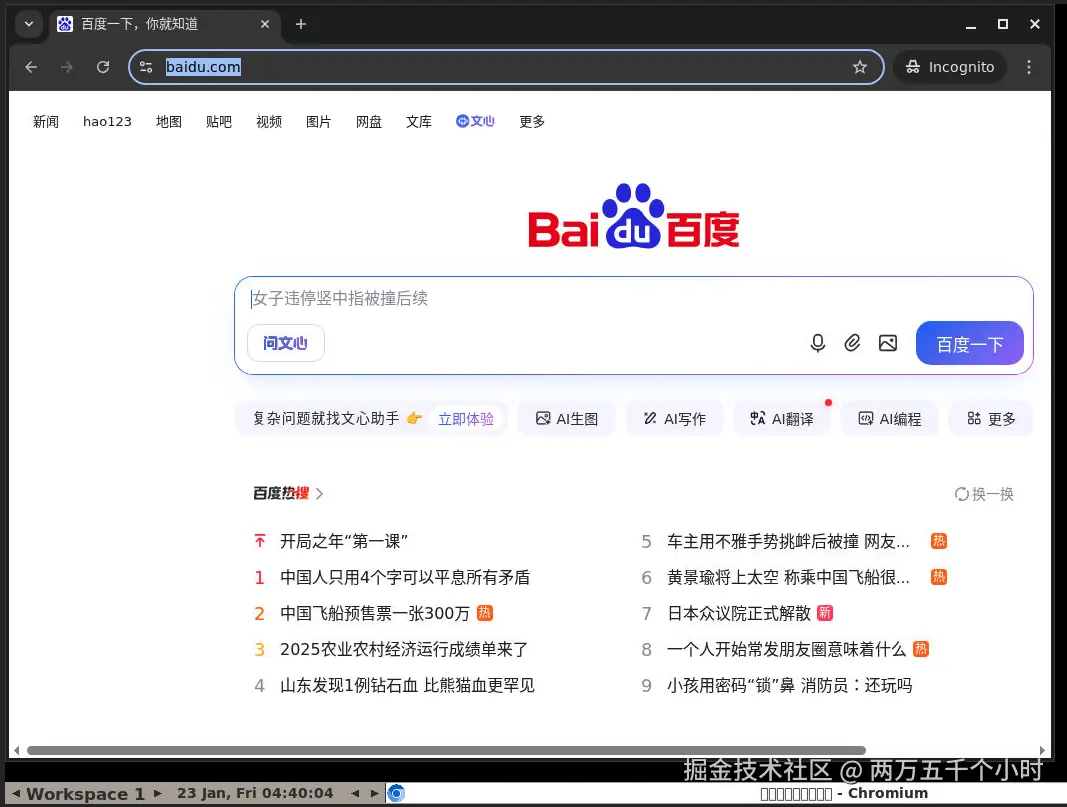Click the baidu.com address bar
The image size is (1067, 807).
click(x=506, y=67)
